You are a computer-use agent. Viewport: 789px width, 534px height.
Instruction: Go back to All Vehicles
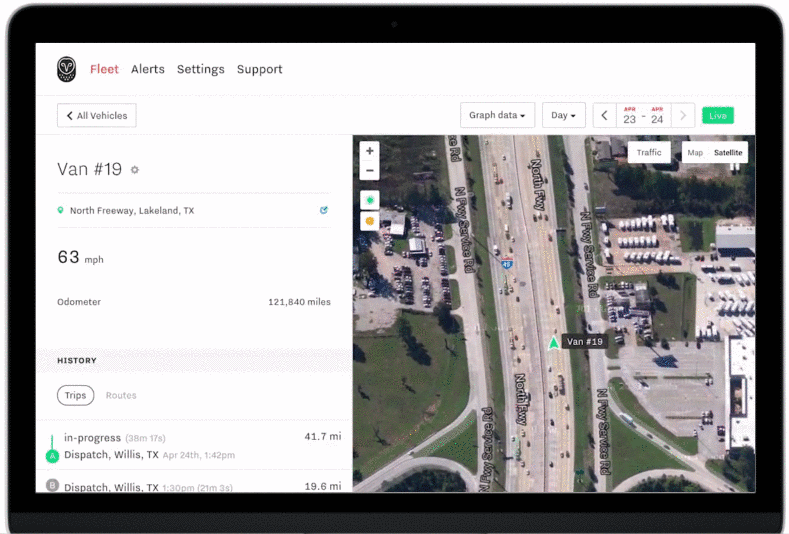[97, 115]
